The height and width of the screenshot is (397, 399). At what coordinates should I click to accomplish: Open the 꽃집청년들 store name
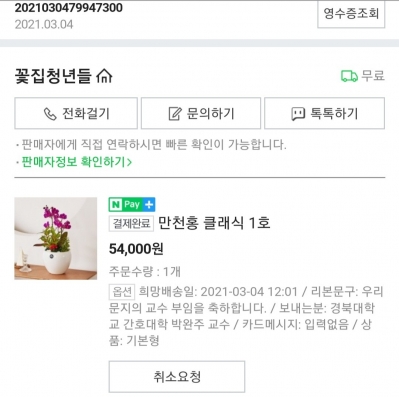pyautogui.click(x=53, y=76)
